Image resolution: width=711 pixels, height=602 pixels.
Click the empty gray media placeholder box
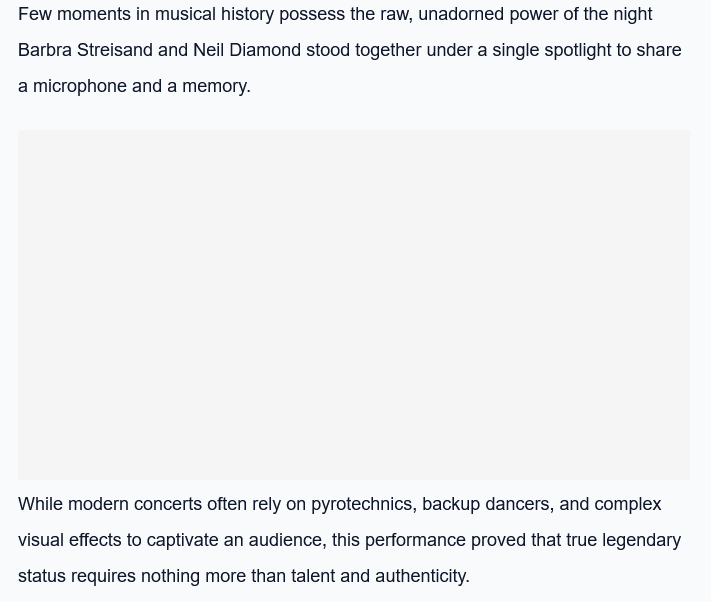coord(353,304)
